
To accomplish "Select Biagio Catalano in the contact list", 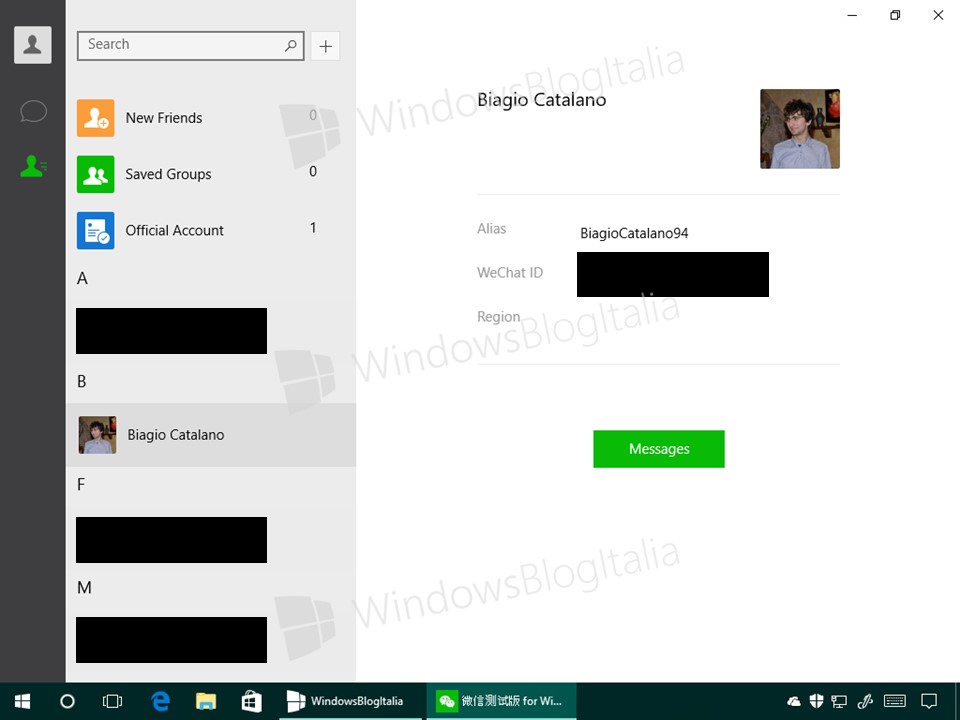I will 211,435.
